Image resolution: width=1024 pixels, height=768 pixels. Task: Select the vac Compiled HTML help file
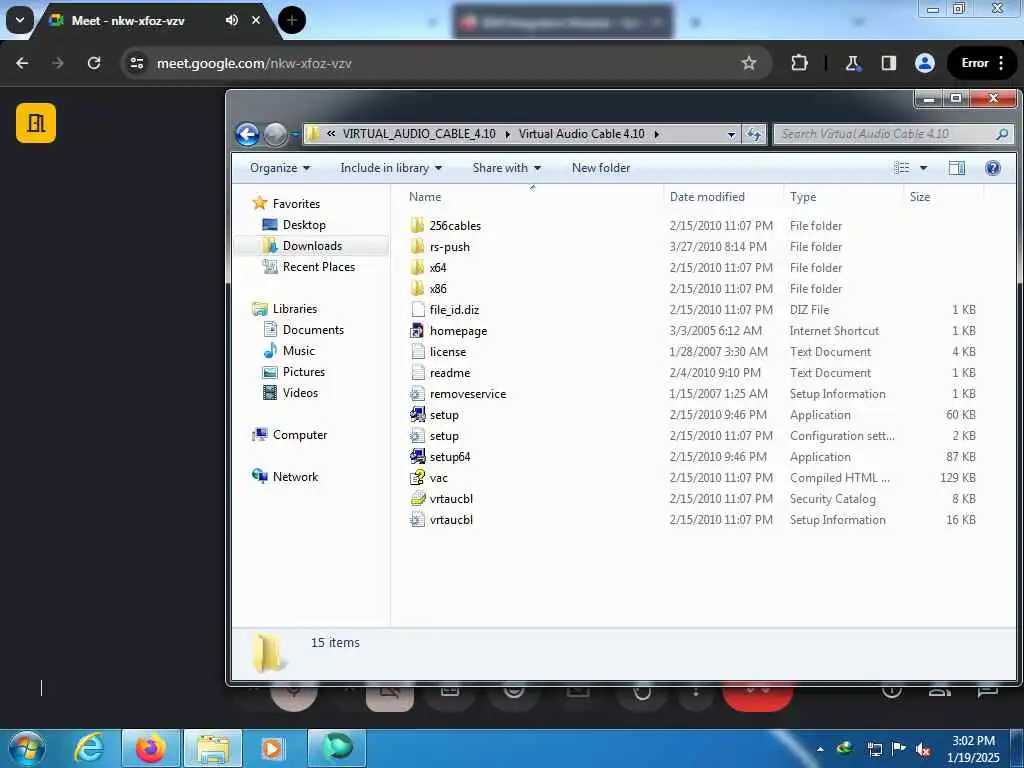(438, 478)
